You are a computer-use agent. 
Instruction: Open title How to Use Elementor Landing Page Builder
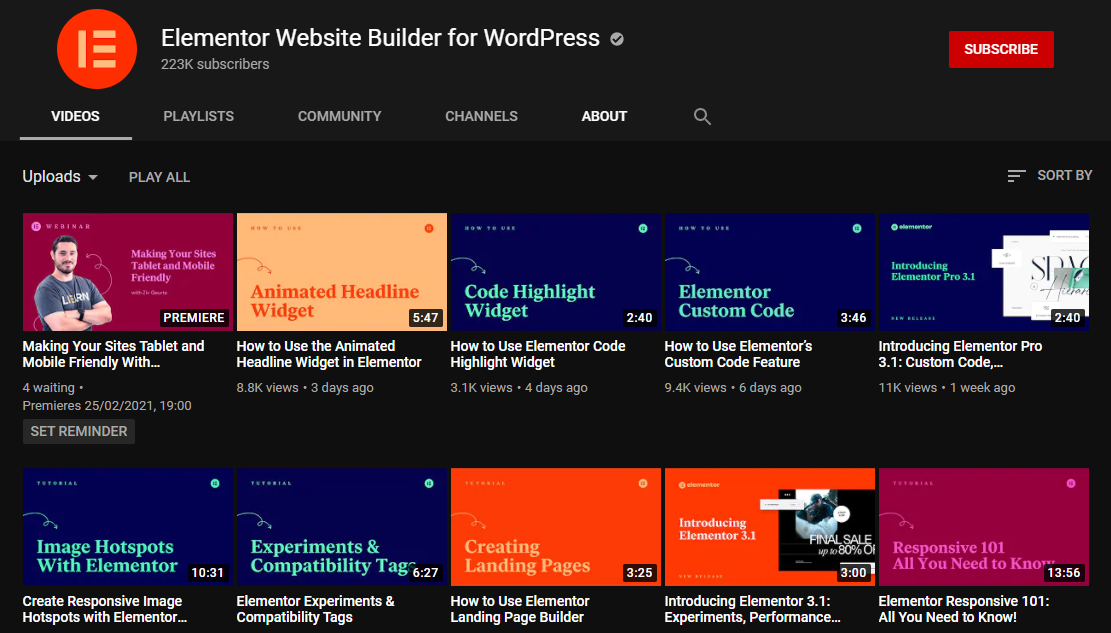(520, 609)
